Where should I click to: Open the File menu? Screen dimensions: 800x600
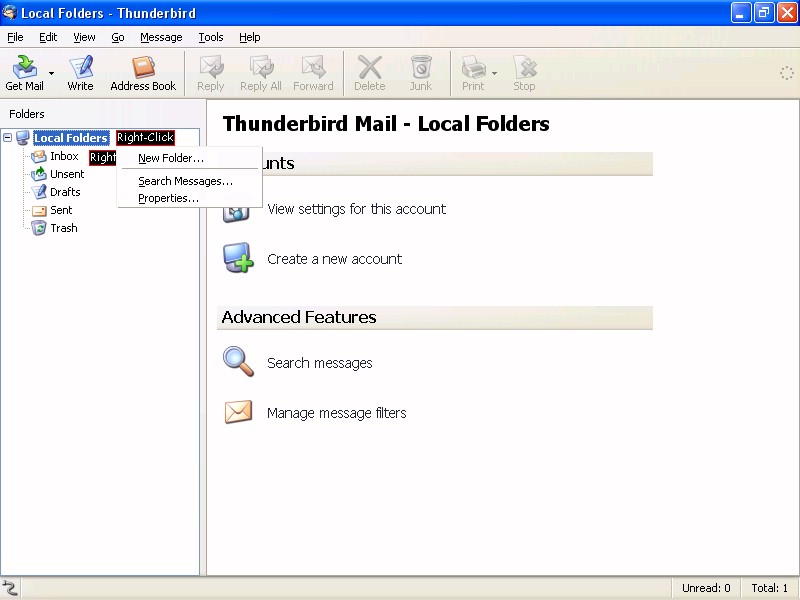15,37
